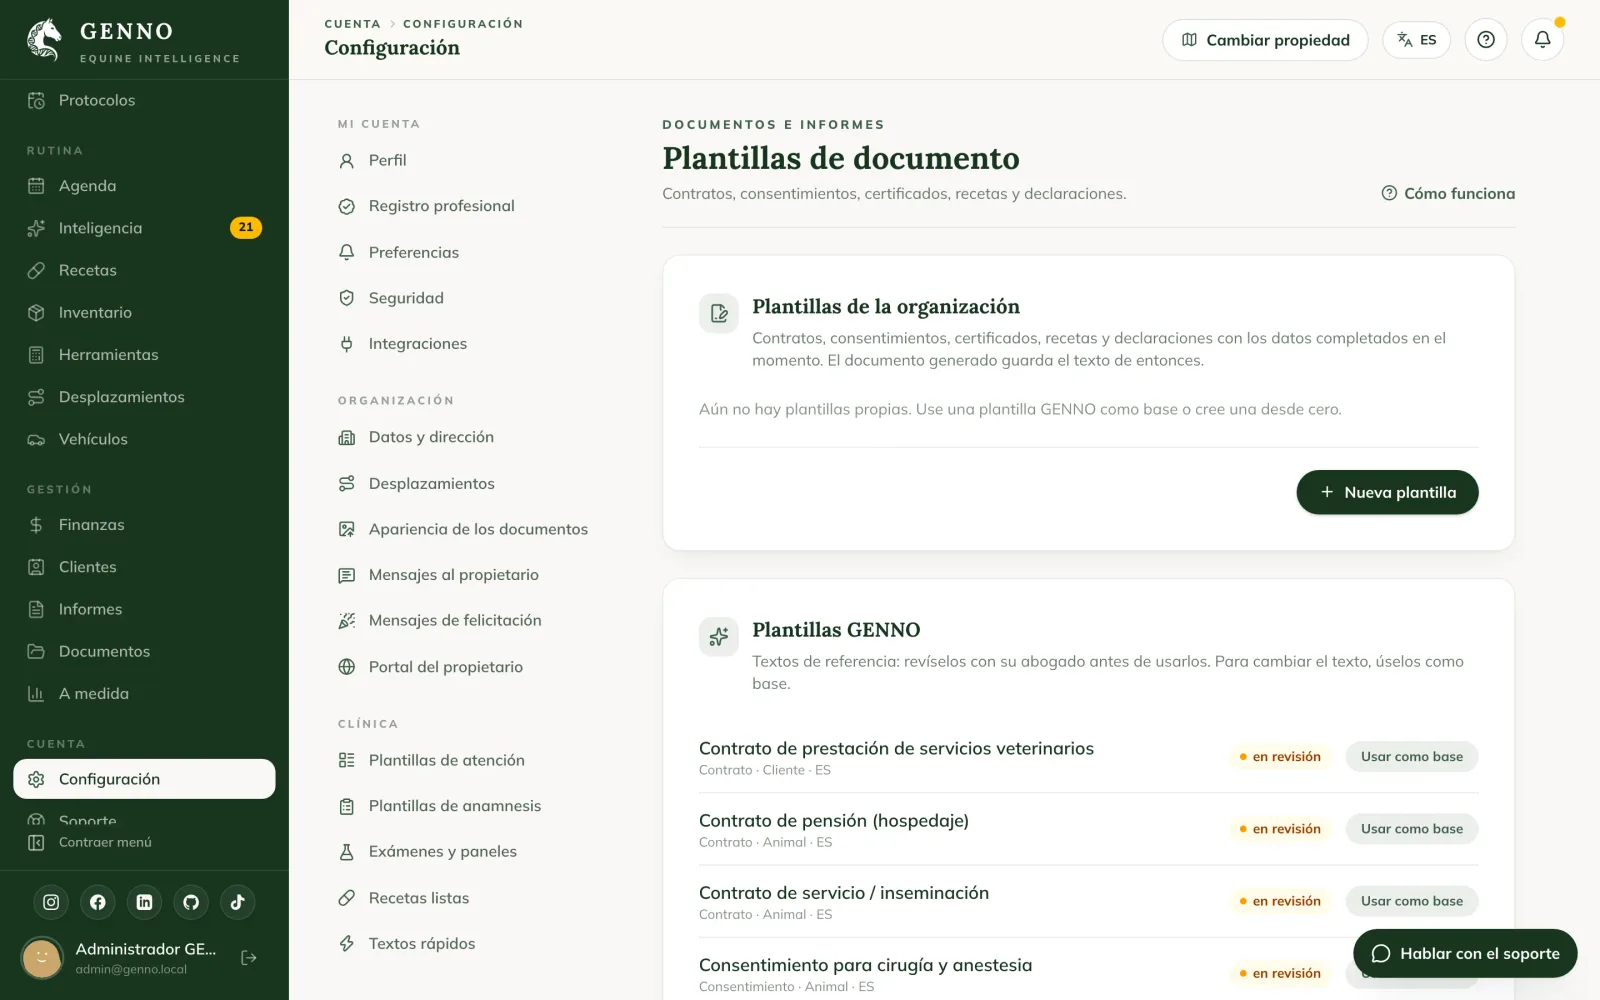Click Cambiar propiedad button
The height and width of the screenshot is (1000, 1600).
1265,40
